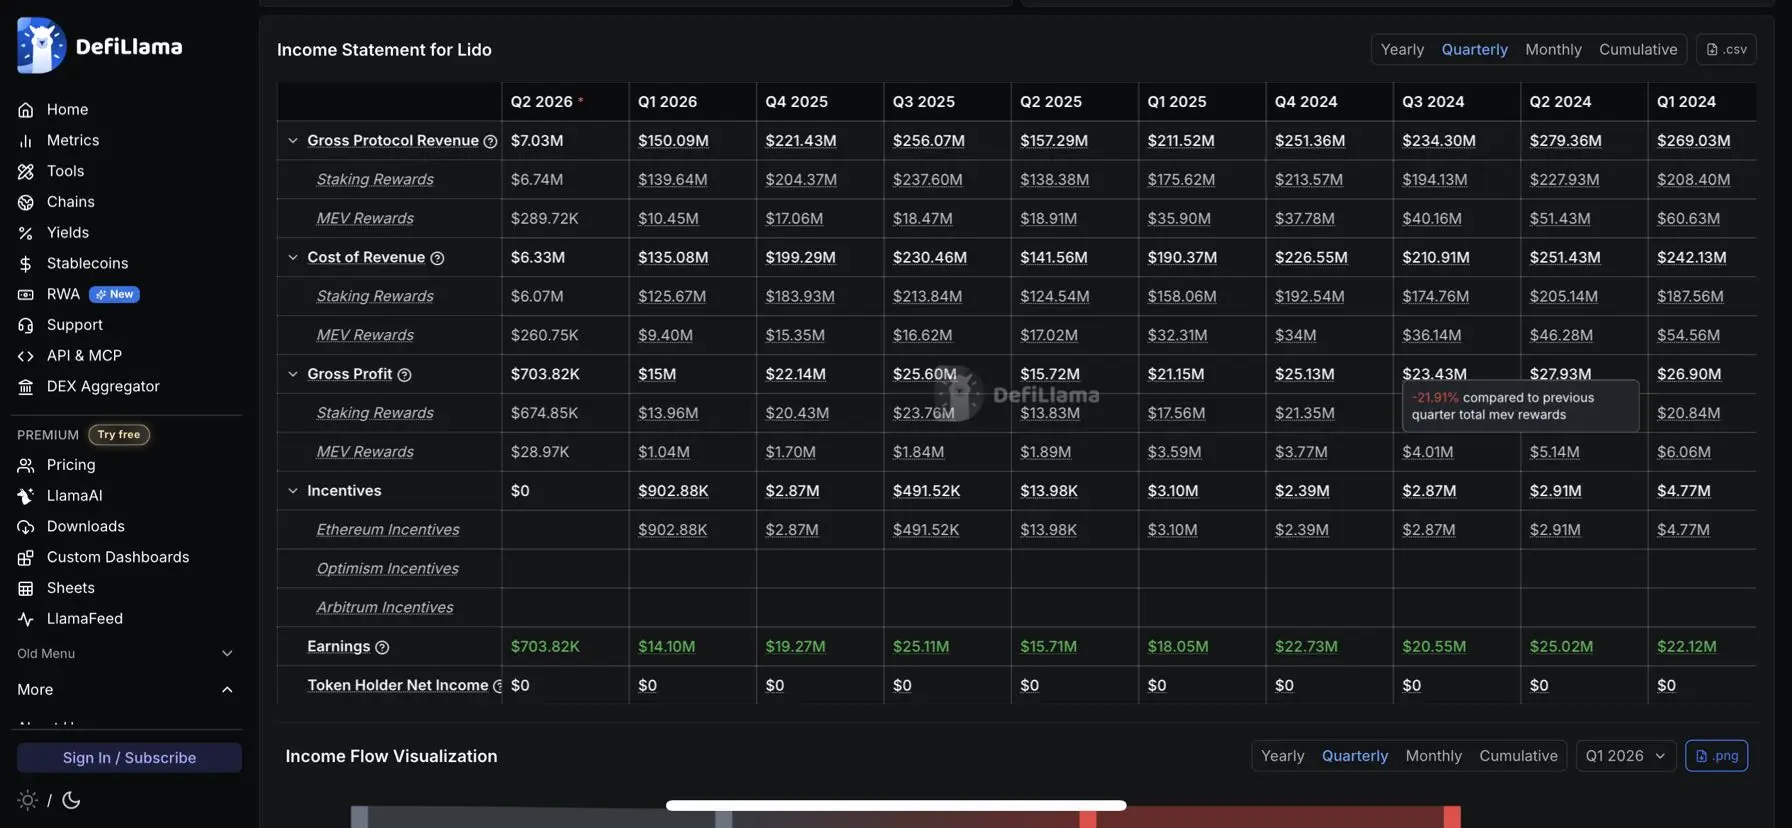
Task: Click the Metrics bar chart icon
Action: click(26, 141)
